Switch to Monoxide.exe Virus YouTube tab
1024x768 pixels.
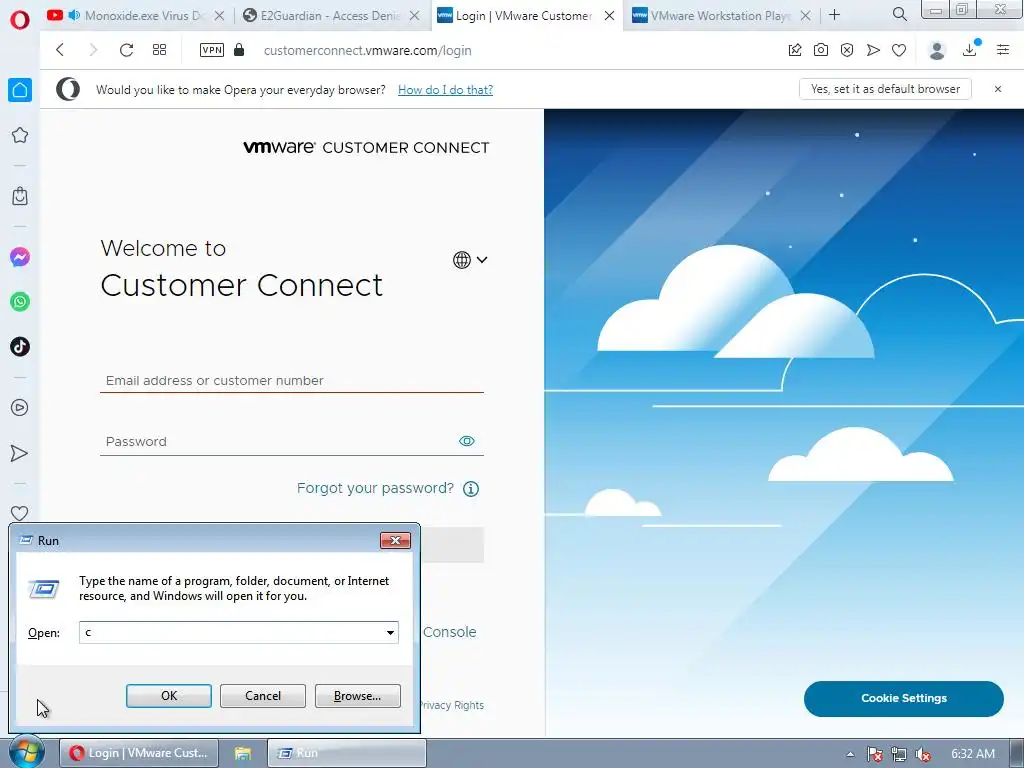(x=137, y=15)
